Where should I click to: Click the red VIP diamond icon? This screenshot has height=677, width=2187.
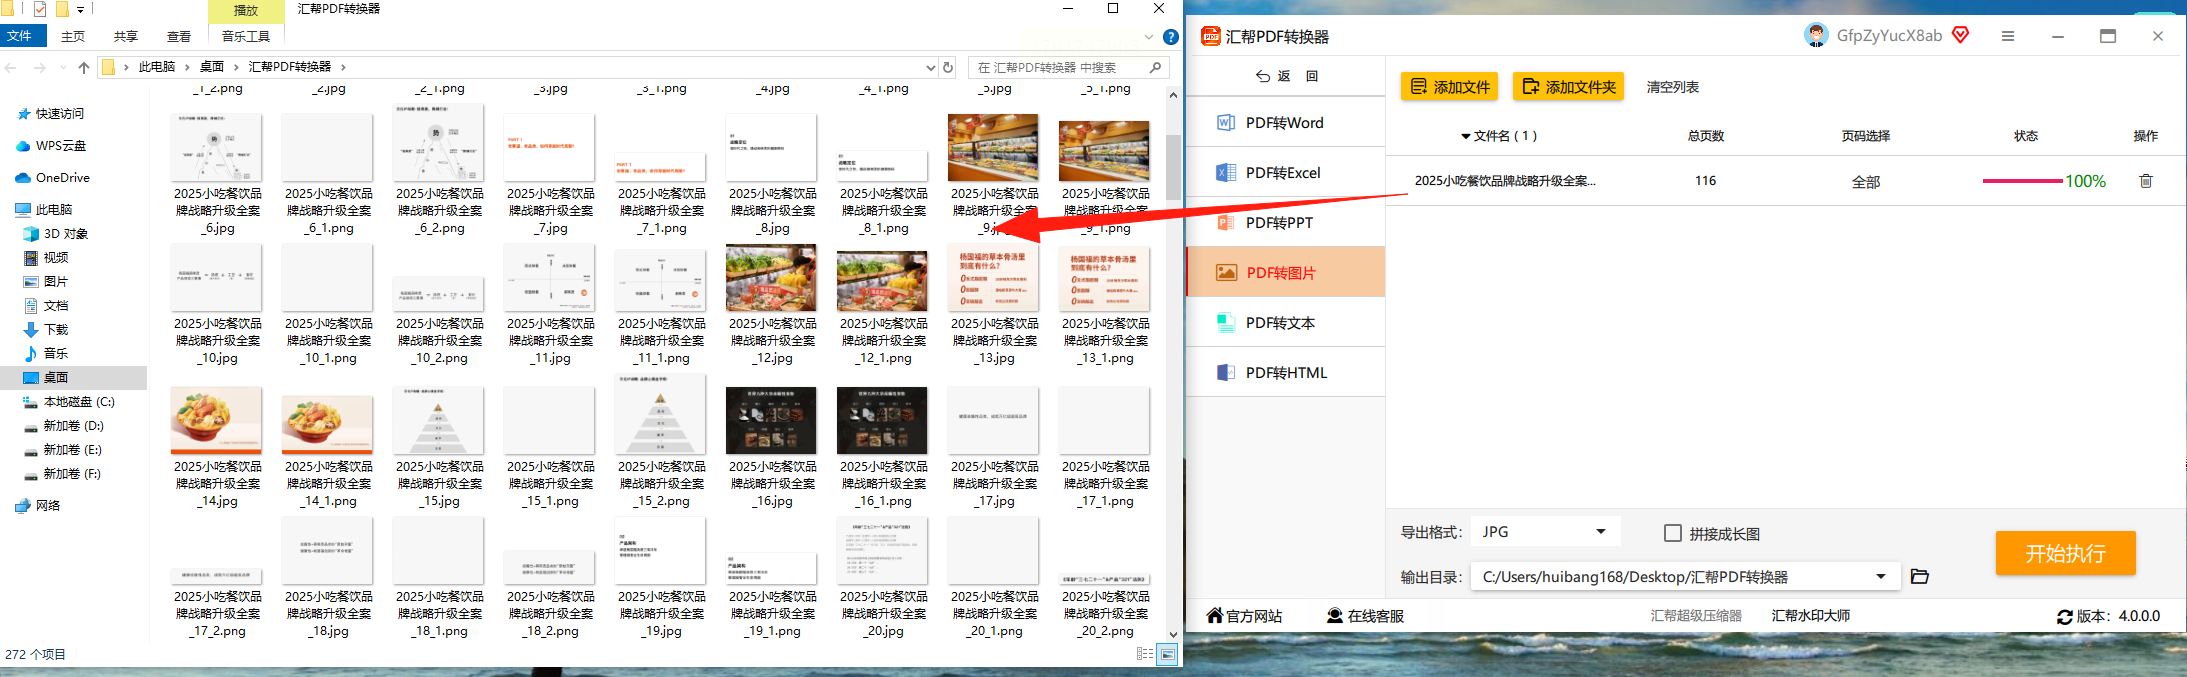point(1960,35)
